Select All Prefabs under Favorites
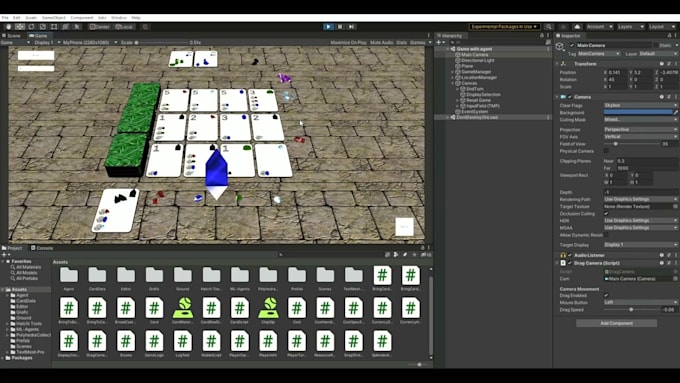Viewport: 680px width, 383px height. click(26, 278)
